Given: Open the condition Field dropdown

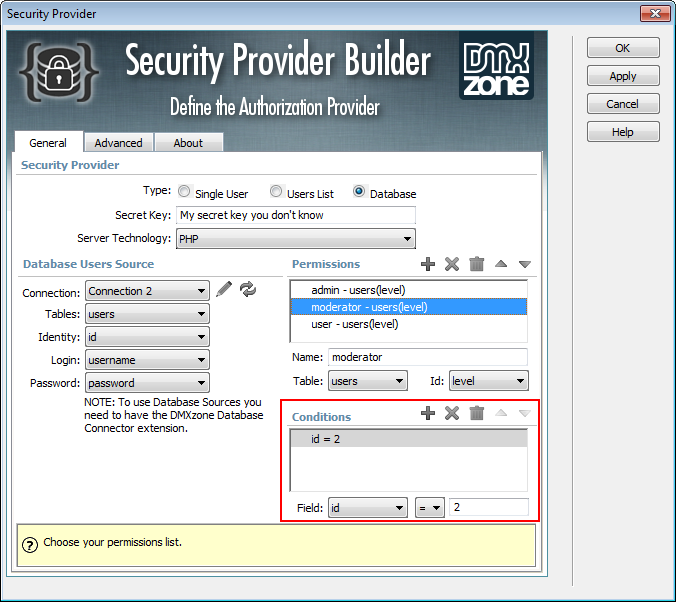Looking at the screenshot, I should pyautogui.click(x=368, y=508).
